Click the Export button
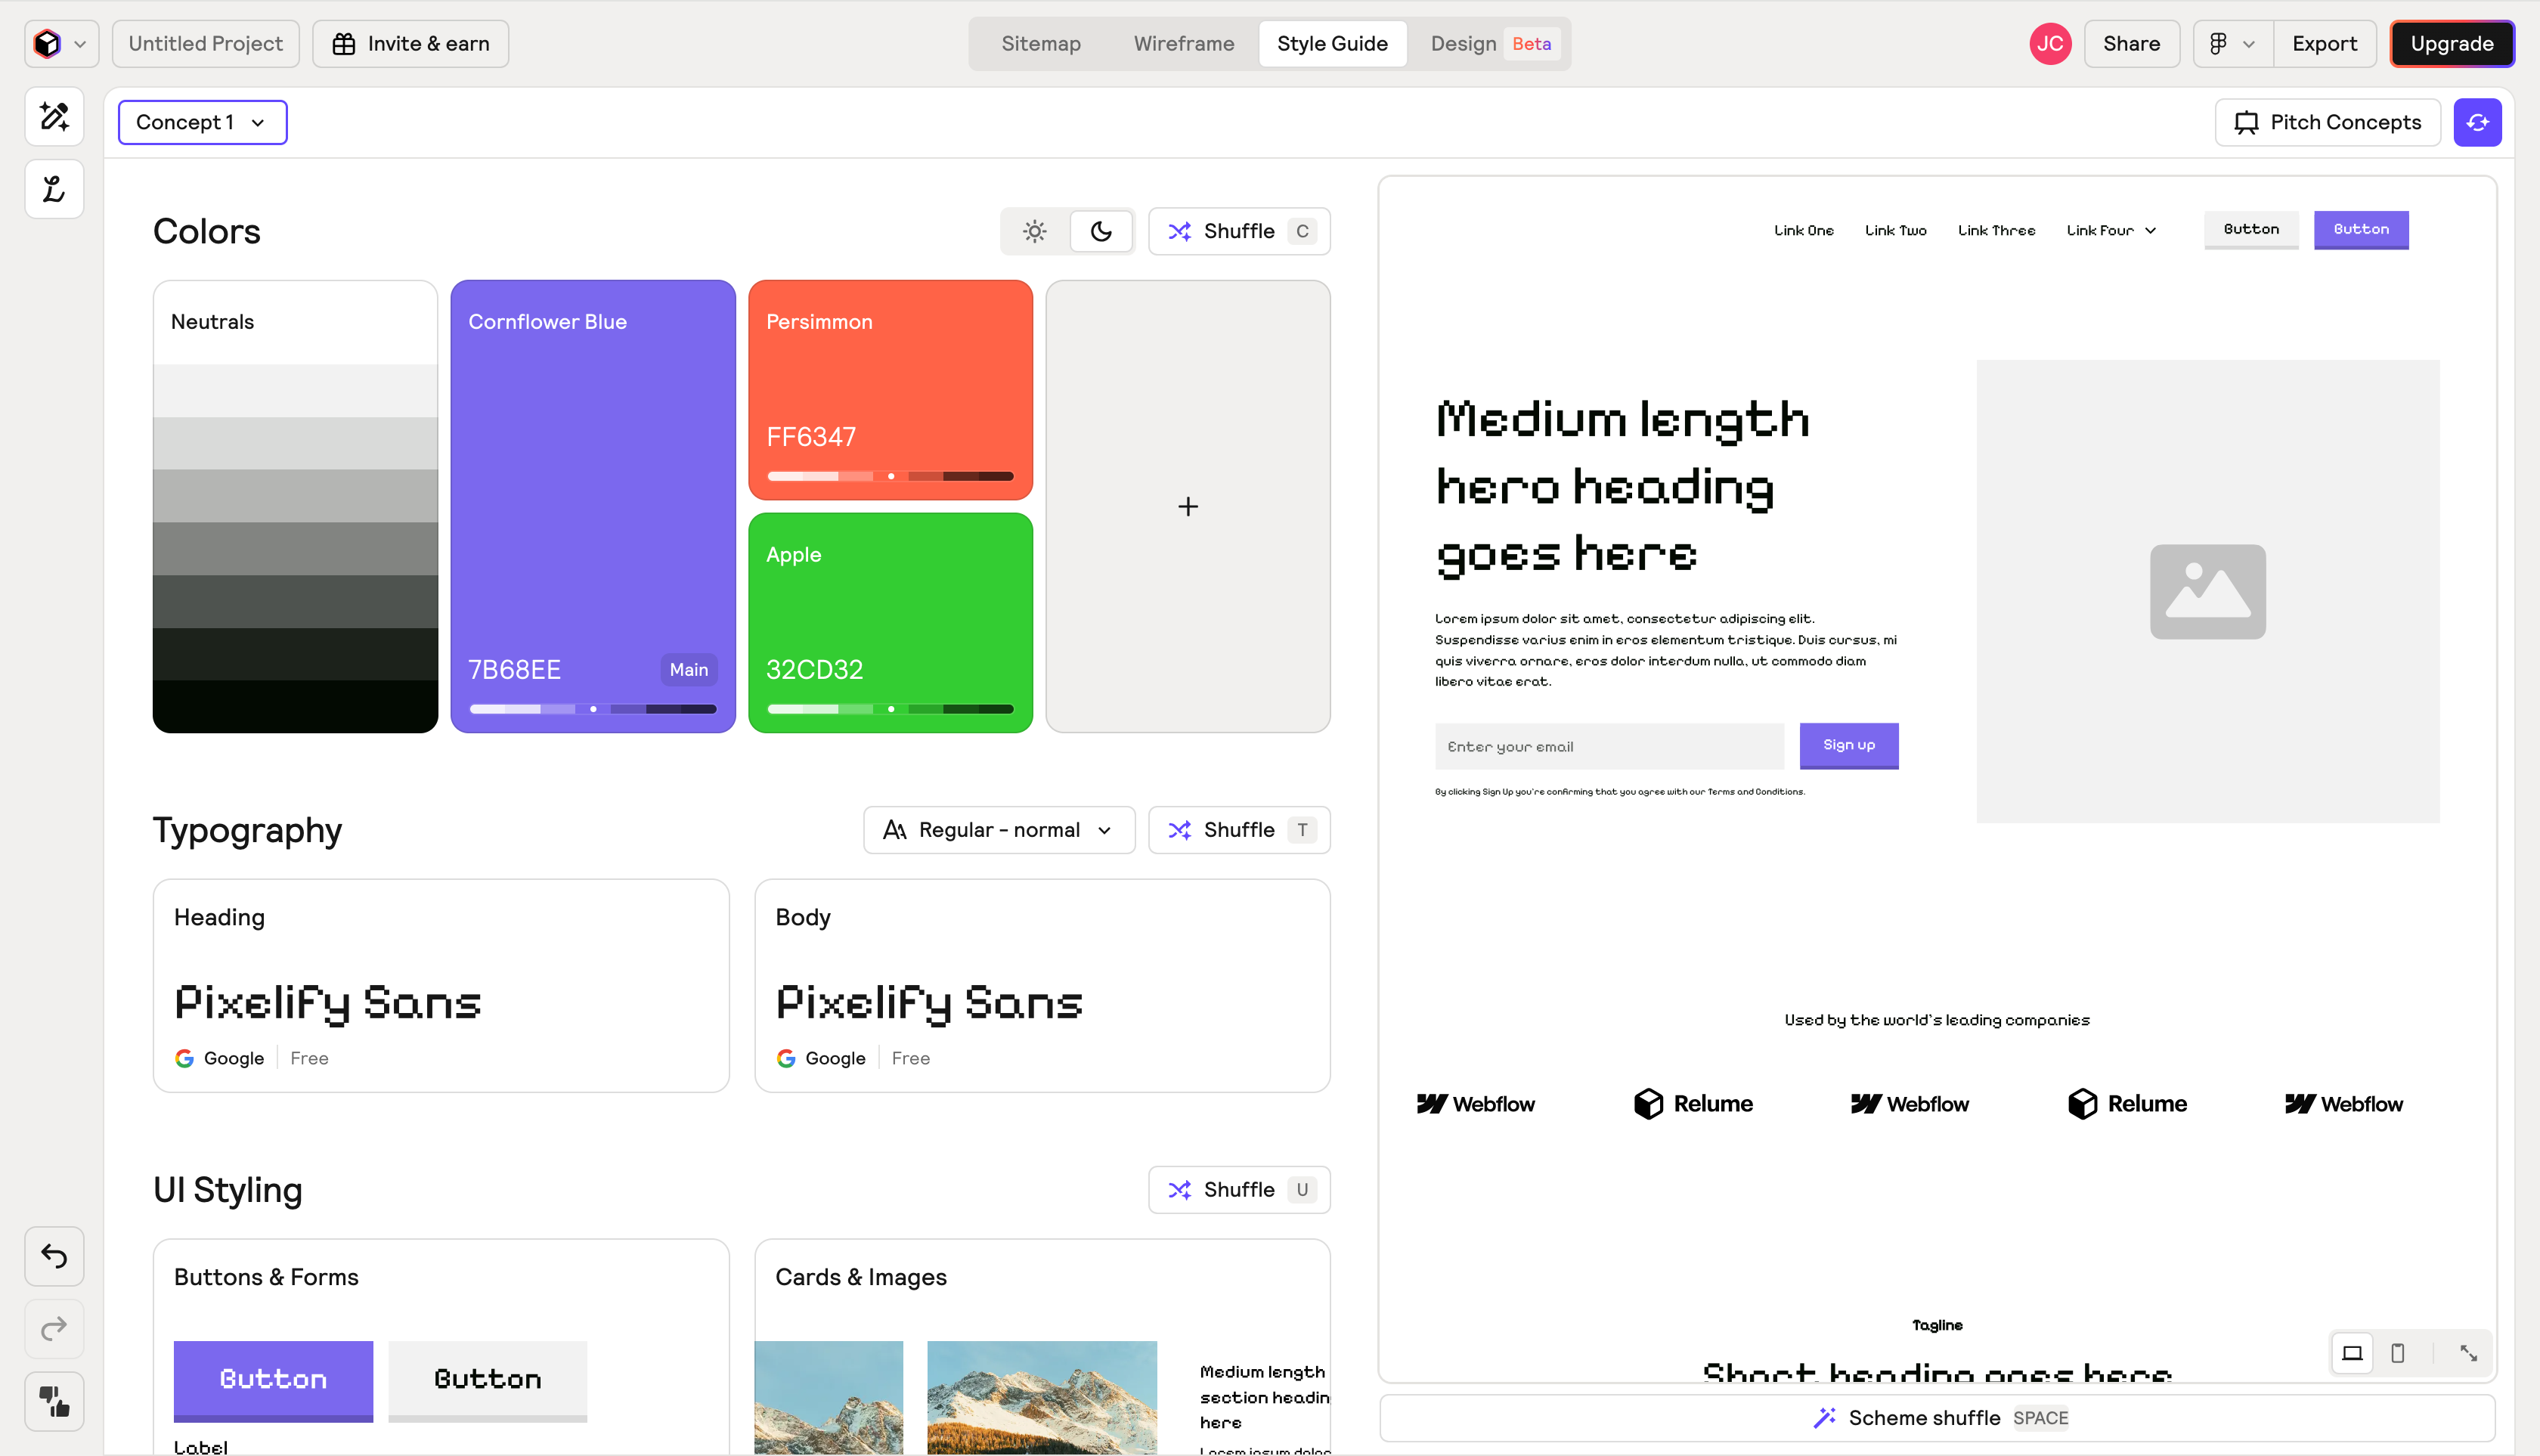Screen dimensions: 2540x1456 click(2324, 44)
